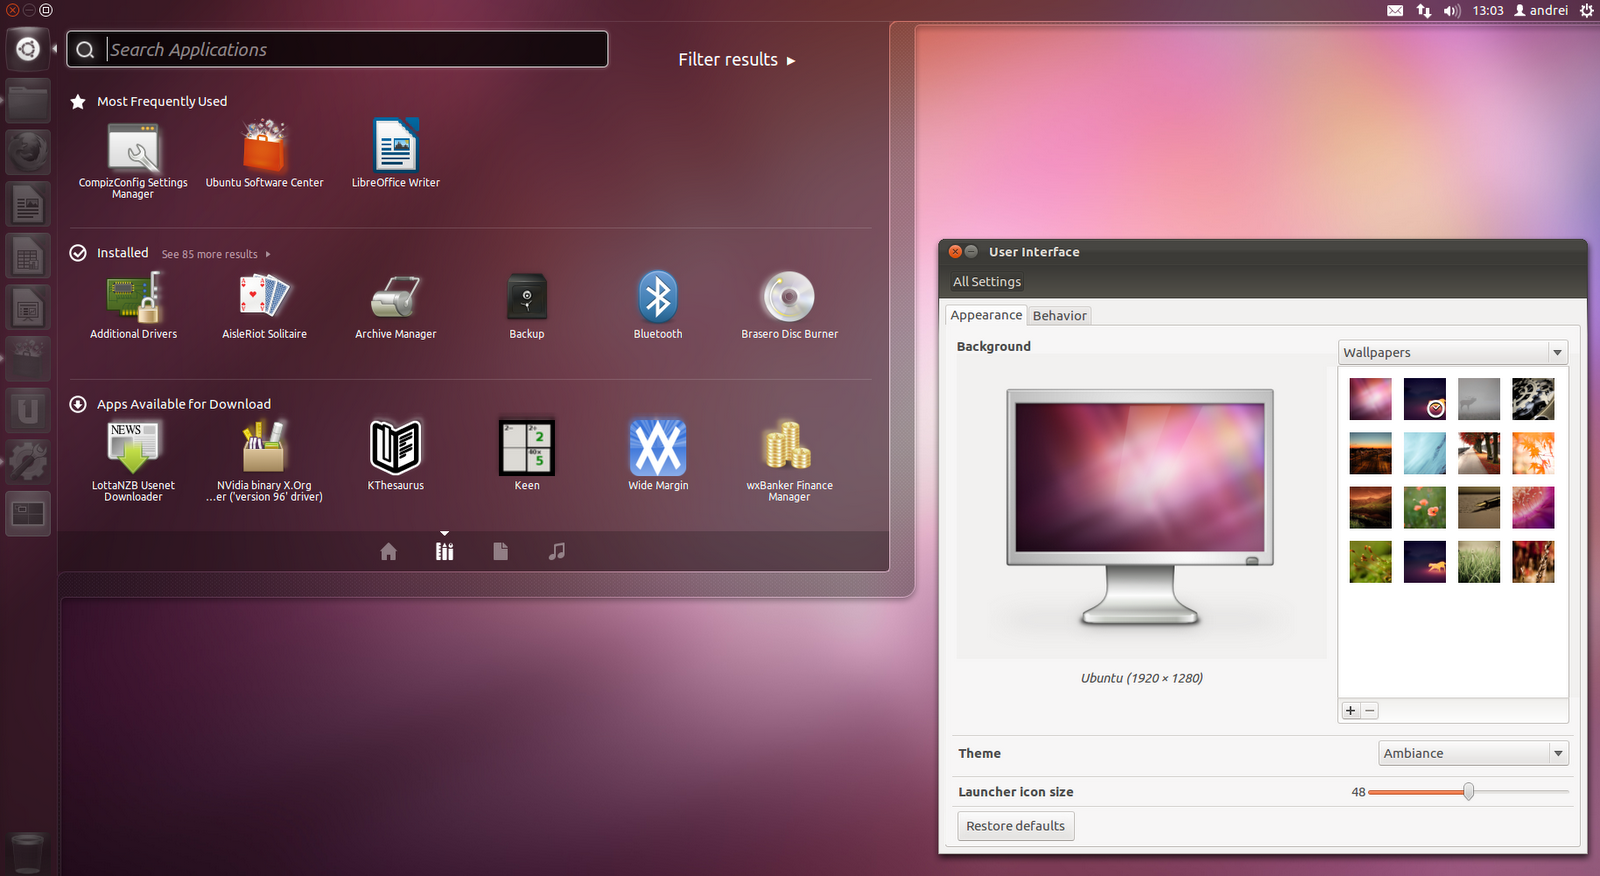Launch Ubuntu Software Center
The image size is (1600, 876).
(264, 155)
